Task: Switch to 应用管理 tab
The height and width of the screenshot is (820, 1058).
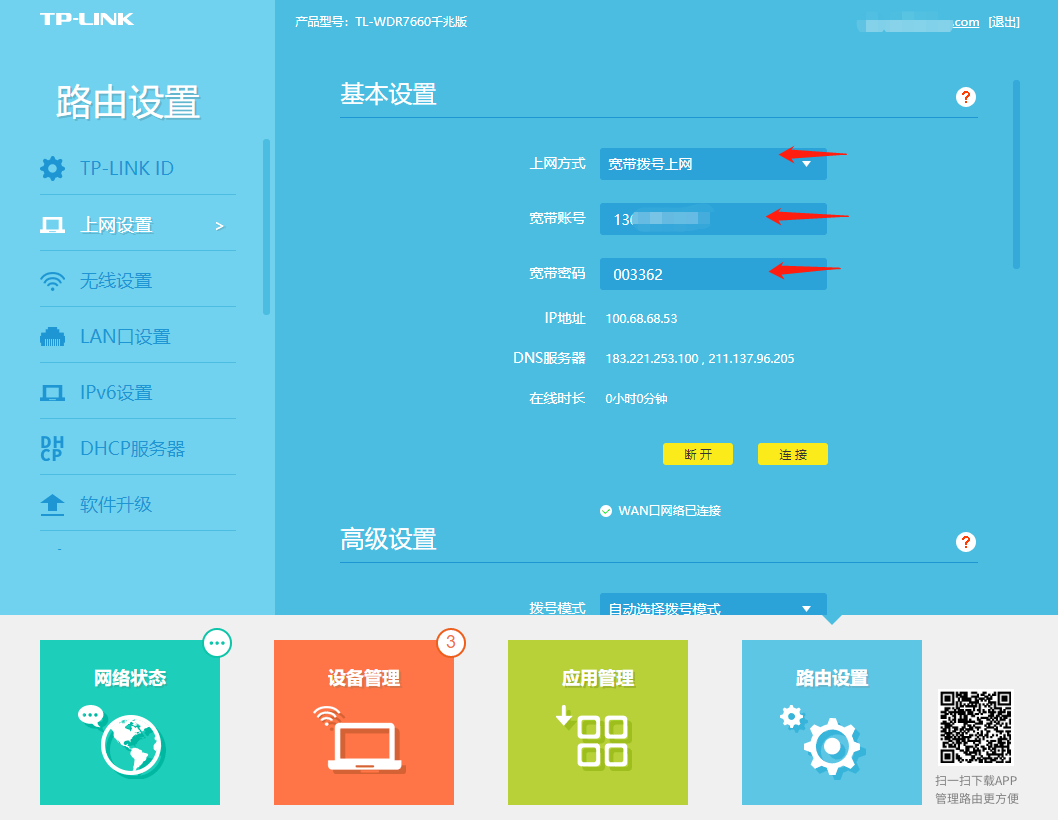Action: [x=598, y=722]
